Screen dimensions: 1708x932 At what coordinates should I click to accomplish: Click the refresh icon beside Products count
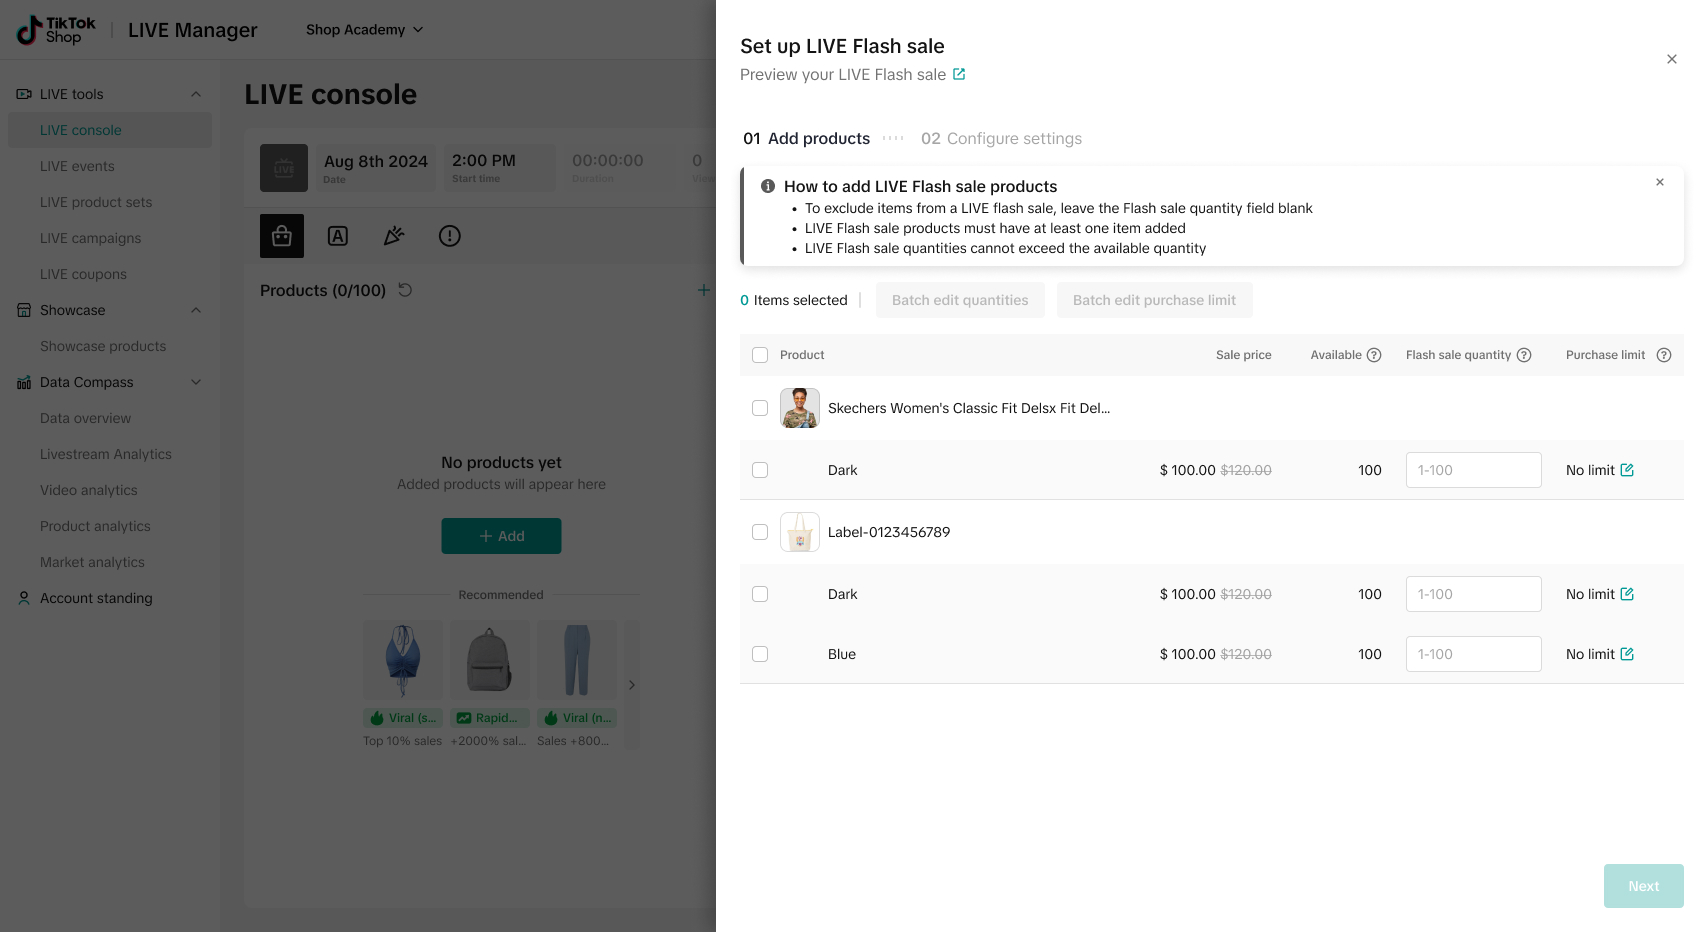(405, 290)
